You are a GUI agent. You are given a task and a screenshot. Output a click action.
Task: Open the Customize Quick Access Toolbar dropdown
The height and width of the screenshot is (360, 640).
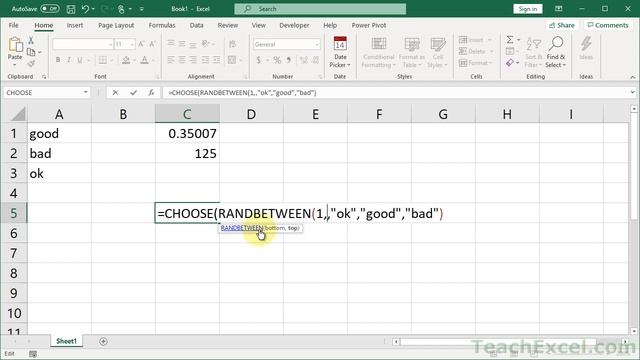(142, 9)
